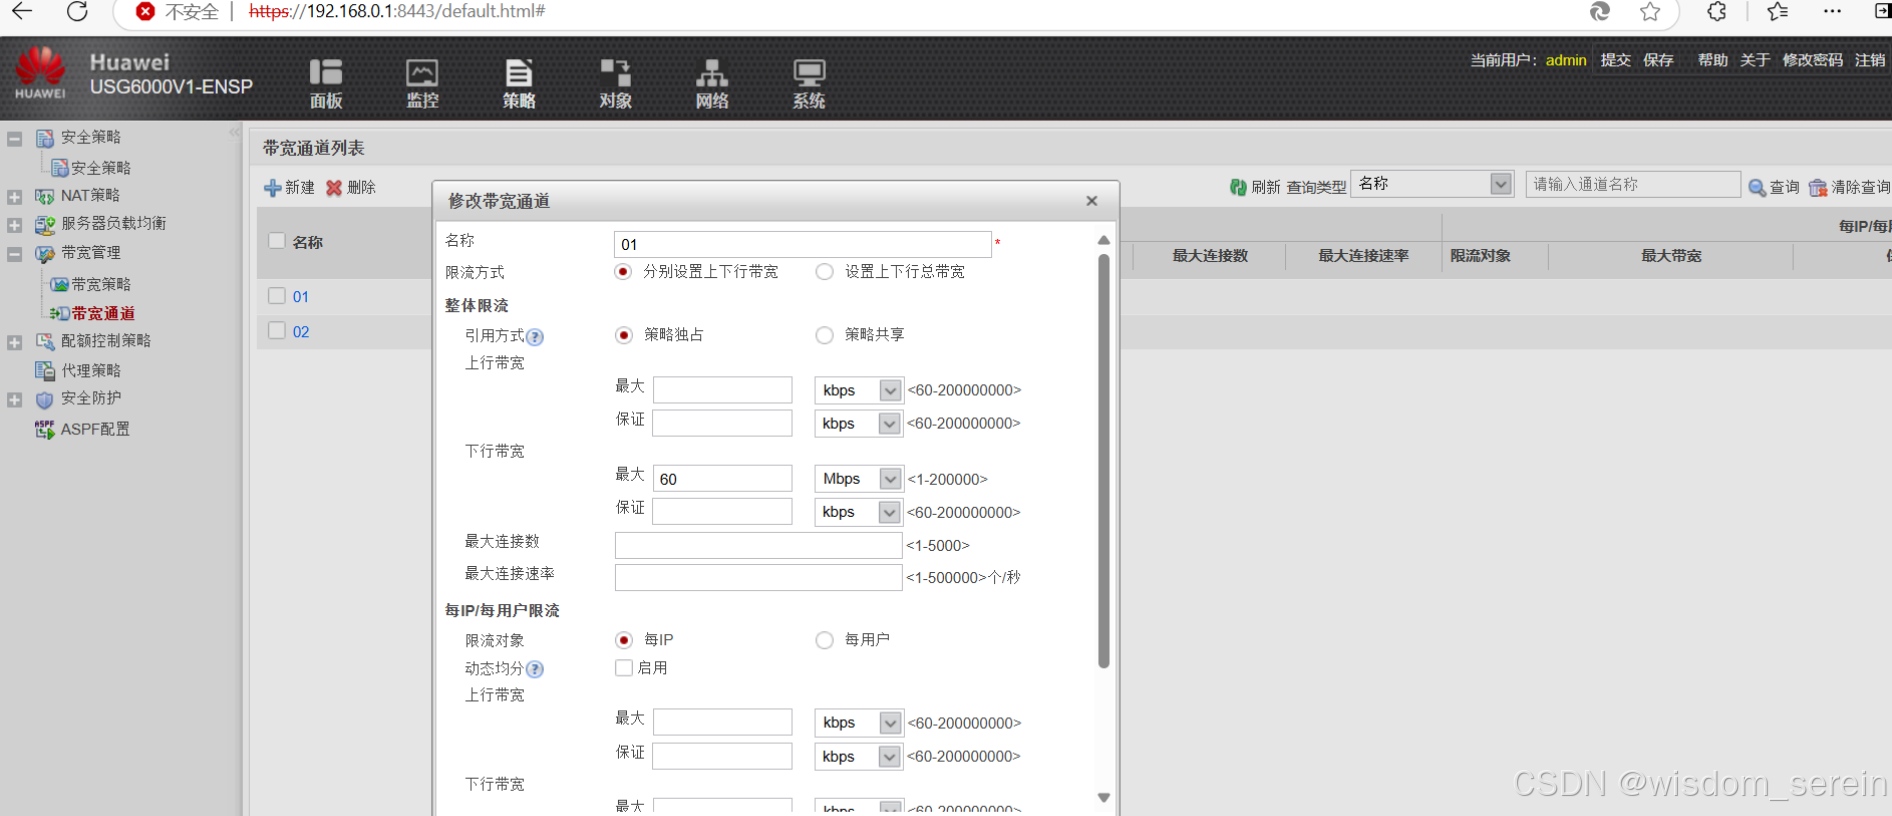
Task: Expand the 安全防护 tree node
Action: pos(14,400)
